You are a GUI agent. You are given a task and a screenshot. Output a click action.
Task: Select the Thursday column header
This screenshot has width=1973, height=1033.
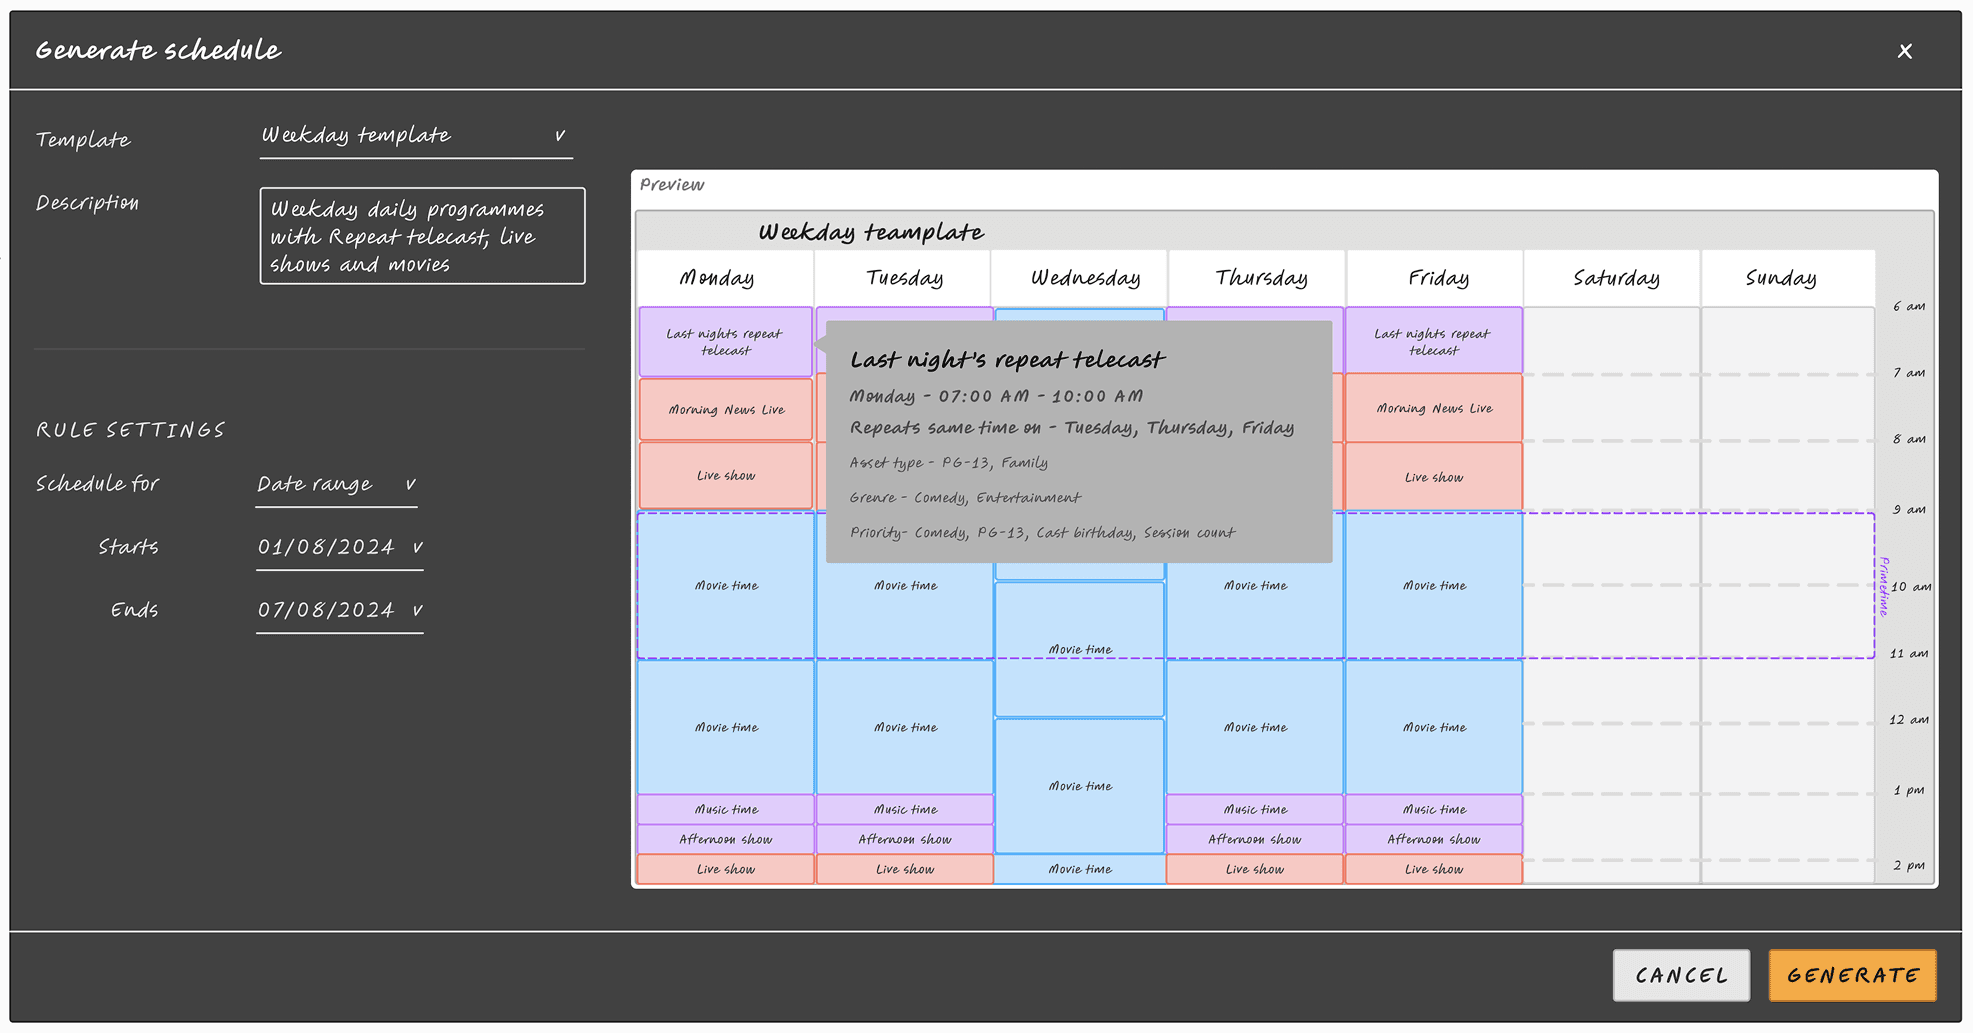[1257, 278]
